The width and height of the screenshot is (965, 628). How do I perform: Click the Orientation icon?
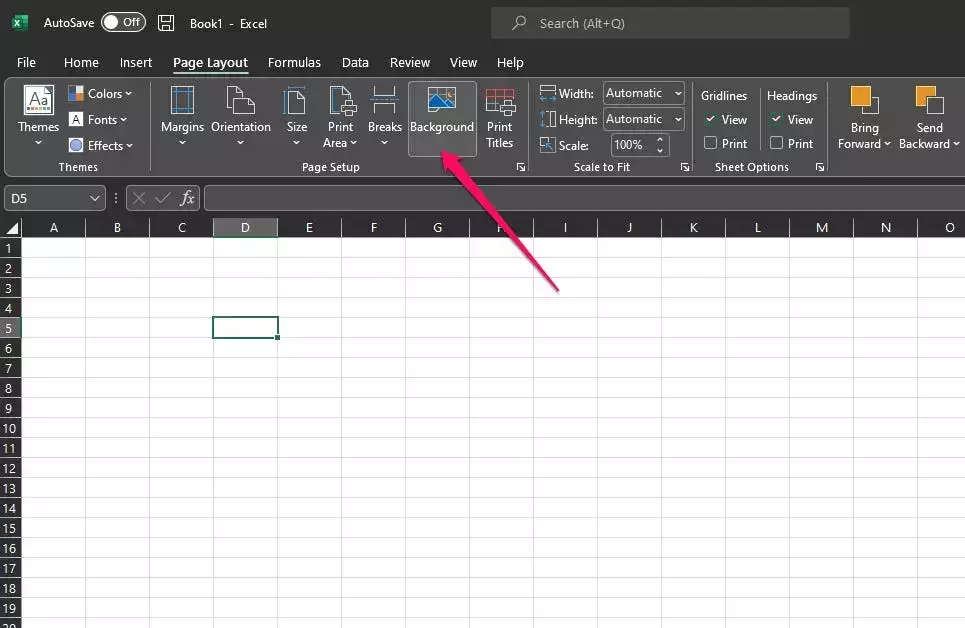[241, 100]
